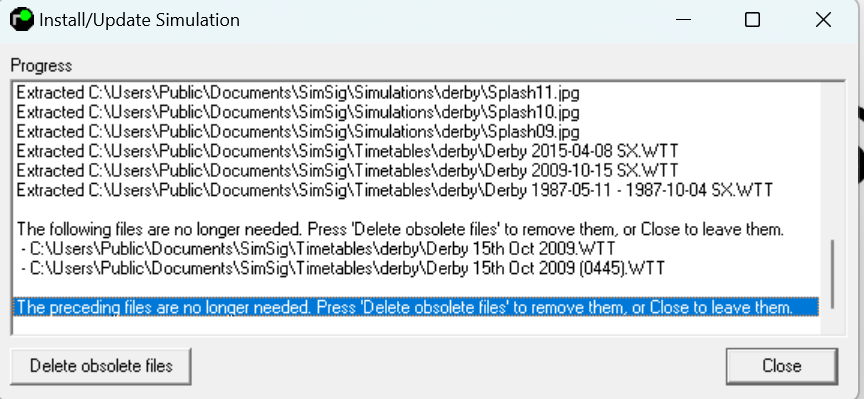Minimize the Install/Update Simulation window

(683, 20)
